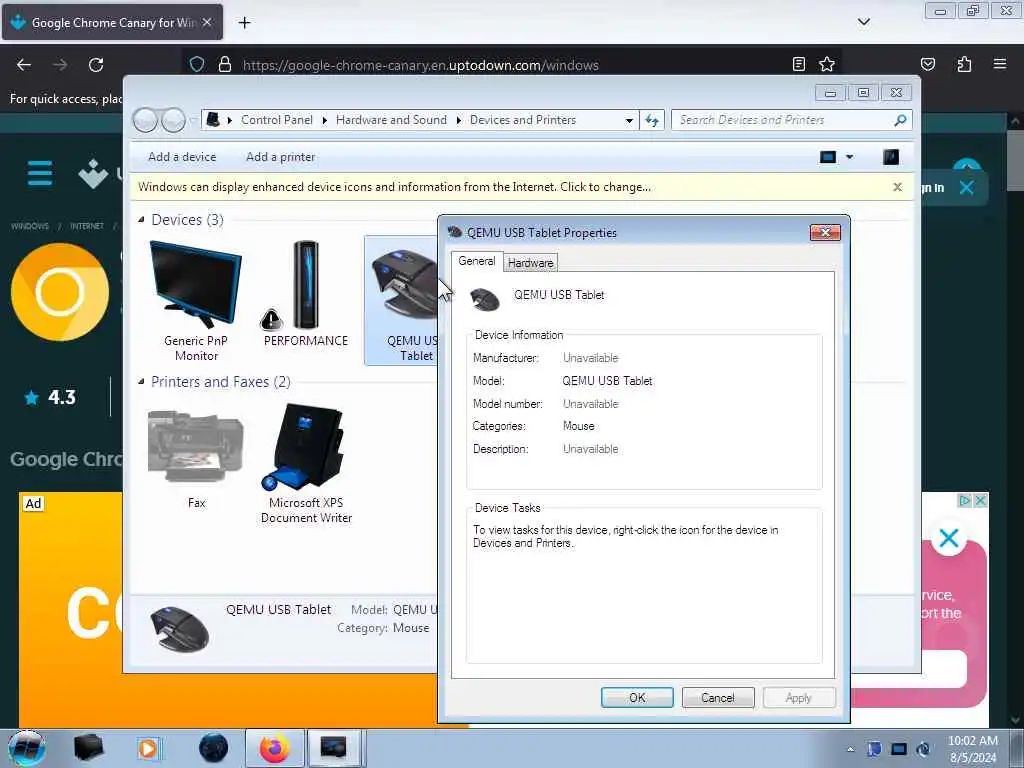Select the QEMU USB Tablet device icon
The image size is (1024, 768).
click(404, 301)
